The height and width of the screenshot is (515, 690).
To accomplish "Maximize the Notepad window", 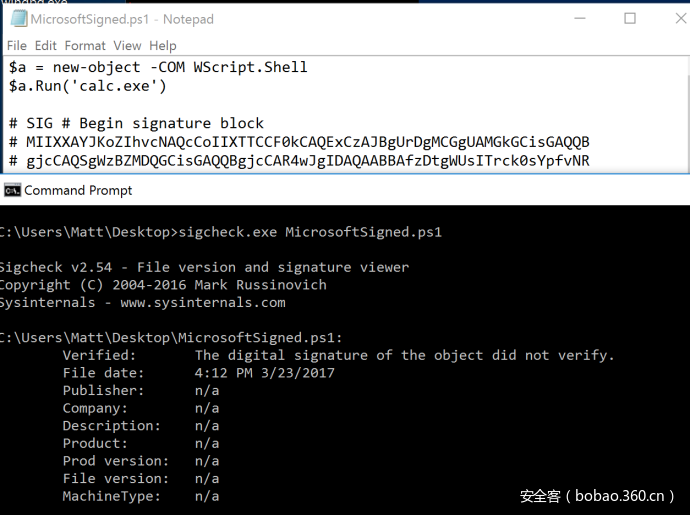I will pyautogui.click(x=630, y=18).
